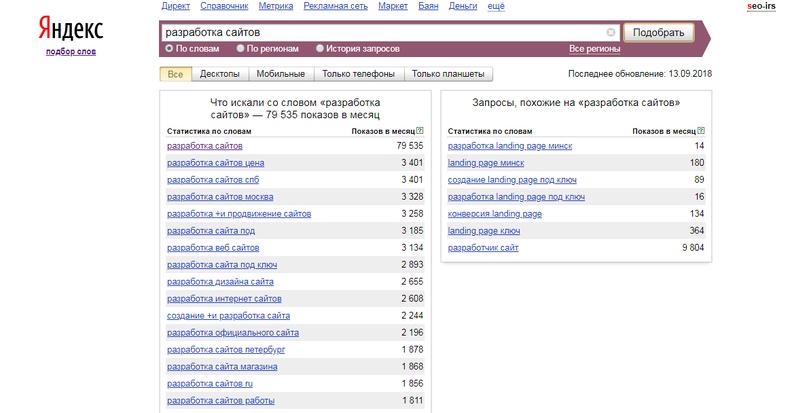Open the Справочник link
Image resolution: width=807 pixels, height=413 pixels.
pos(224,6)
